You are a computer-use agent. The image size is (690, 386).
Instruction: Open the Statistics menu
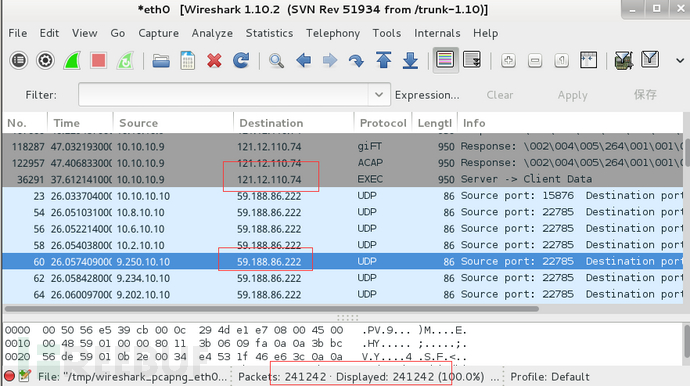[269, 33]
